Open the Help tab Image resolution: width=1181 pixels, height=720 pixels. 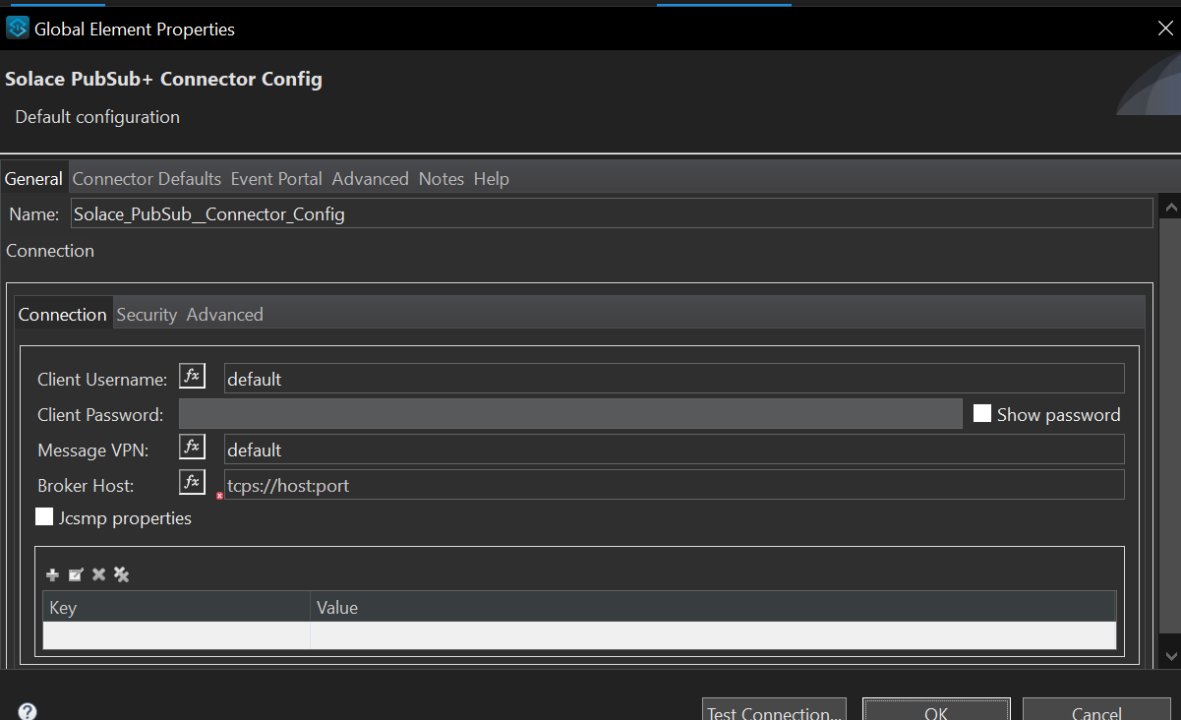click(x=491, y=178)
